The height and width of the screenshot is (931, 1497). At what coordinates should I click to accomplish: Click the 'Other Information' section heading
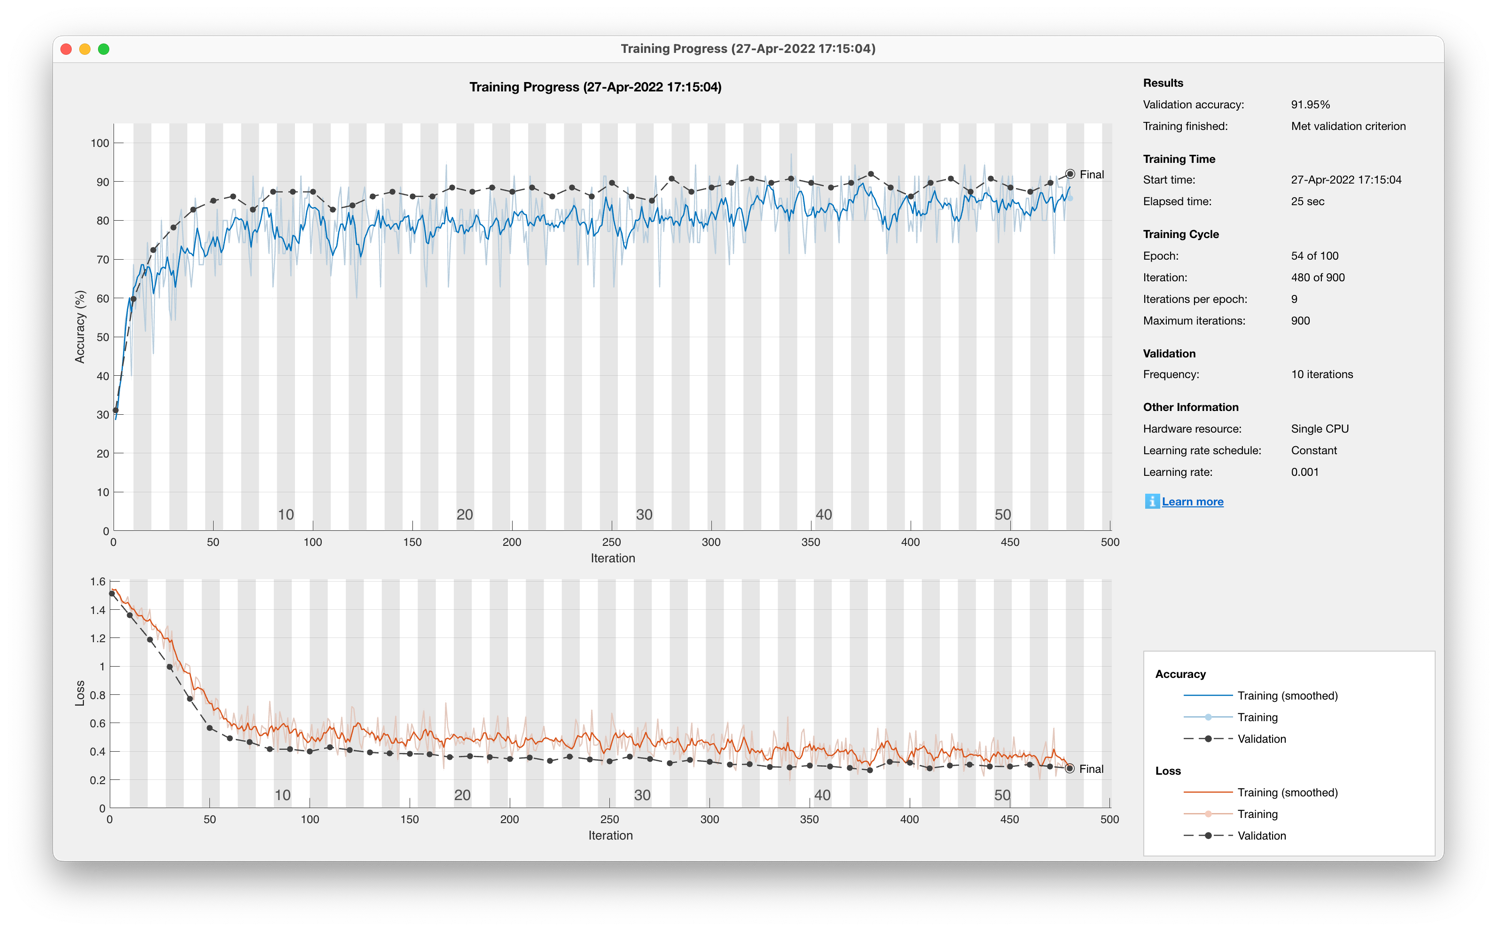coord(1191,407)
